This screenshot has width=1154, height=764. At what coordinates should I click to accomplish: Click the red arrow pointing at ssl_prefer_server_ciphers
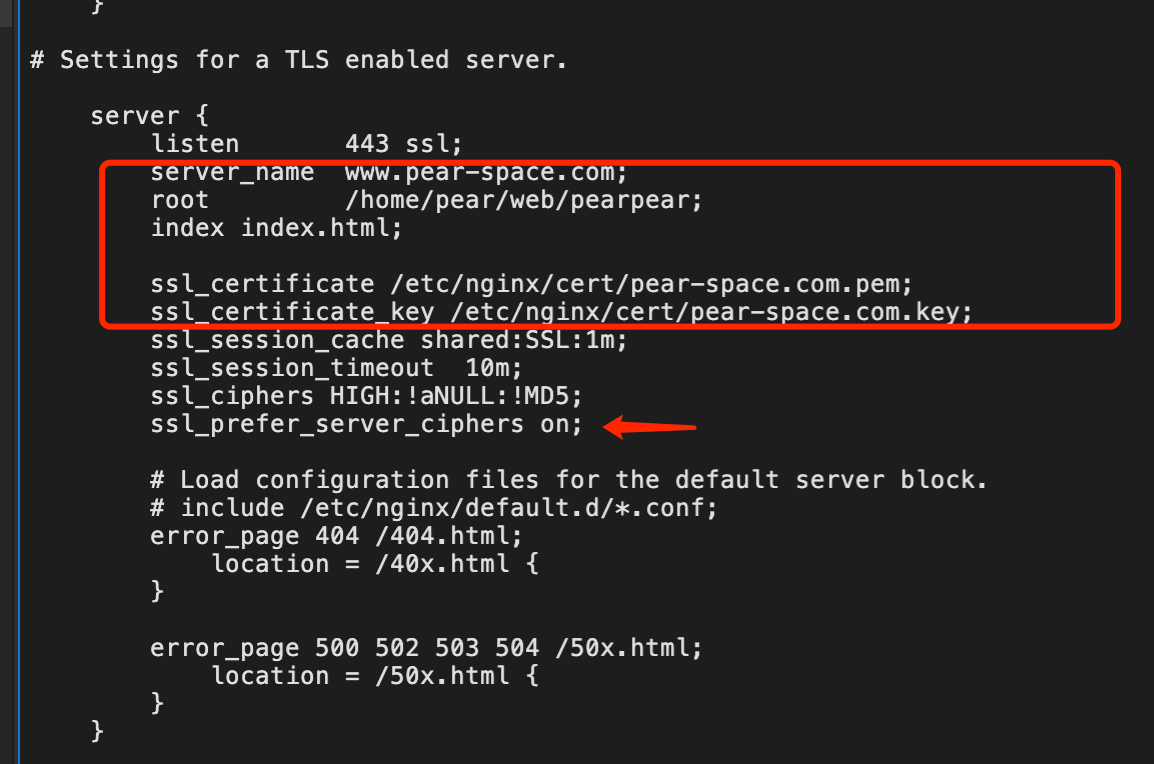(x=649, y=427)
